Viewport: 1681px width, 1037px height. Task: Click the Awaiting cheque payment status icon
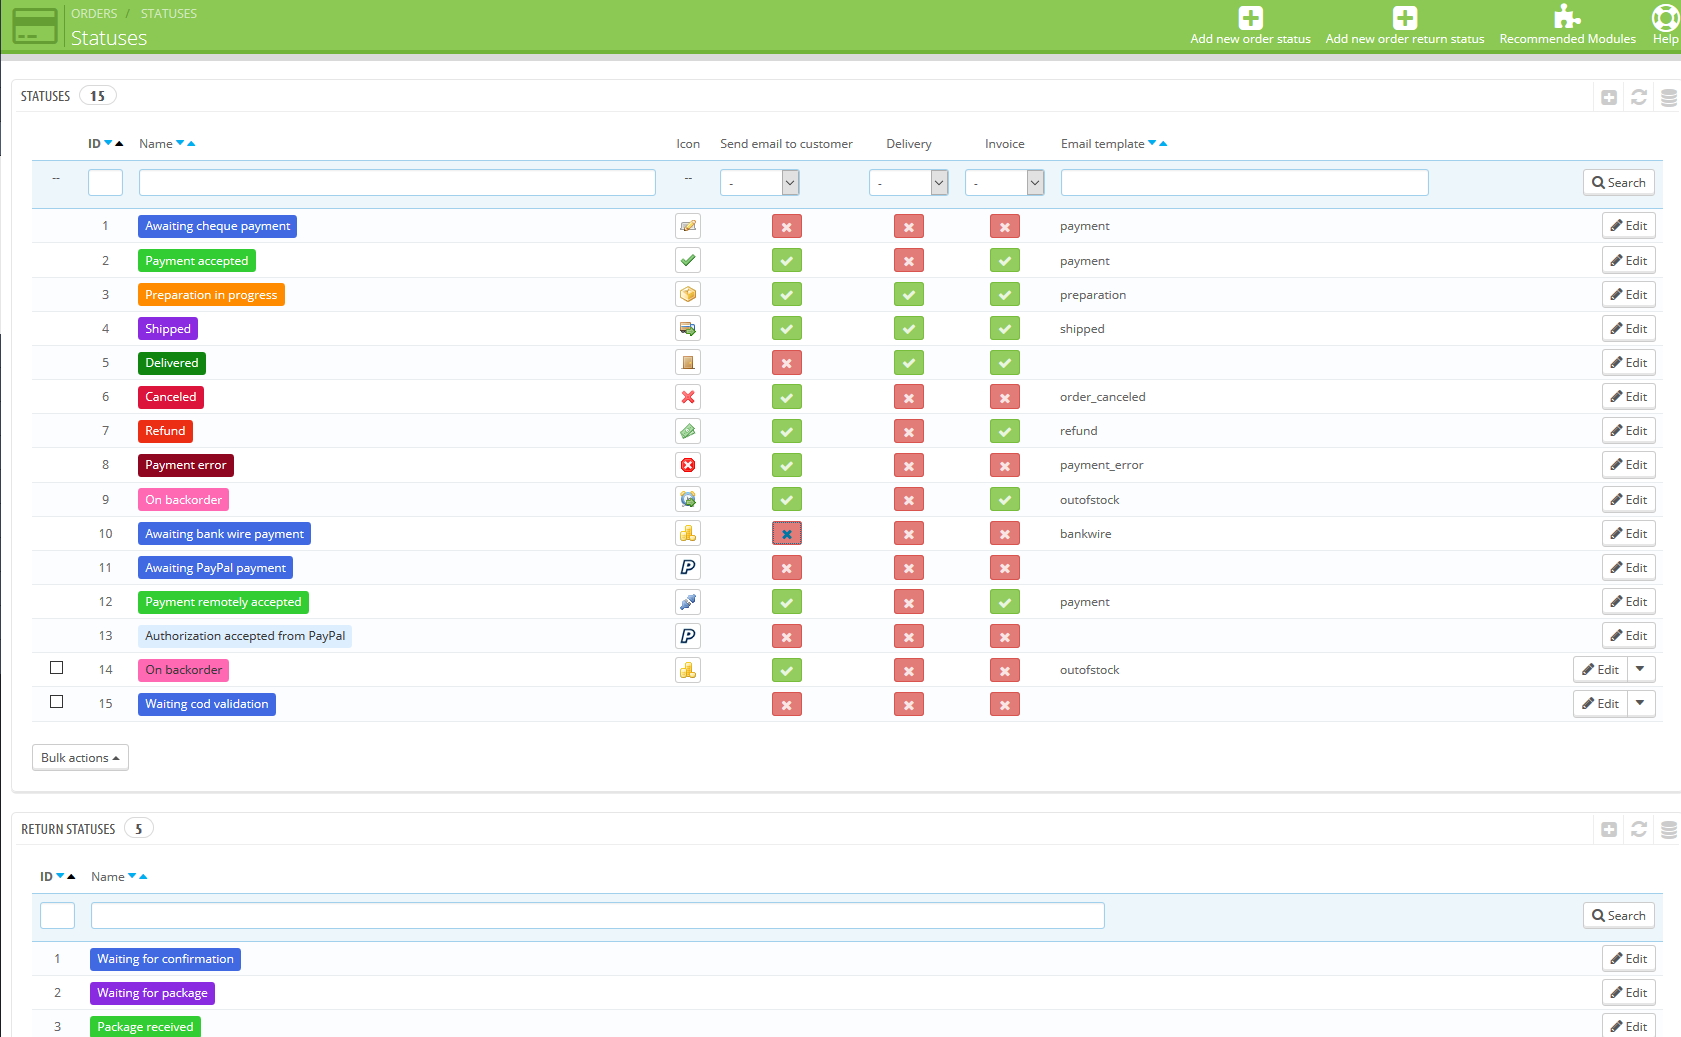click(688, 226)
